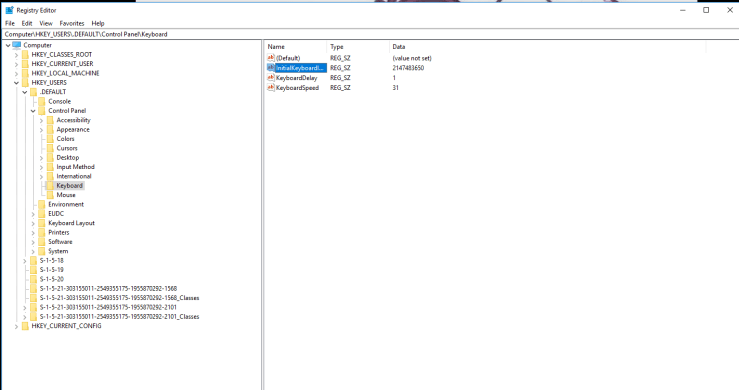Click the Computer icon in tree
The image size is (739, 390).
click(16, 45)
